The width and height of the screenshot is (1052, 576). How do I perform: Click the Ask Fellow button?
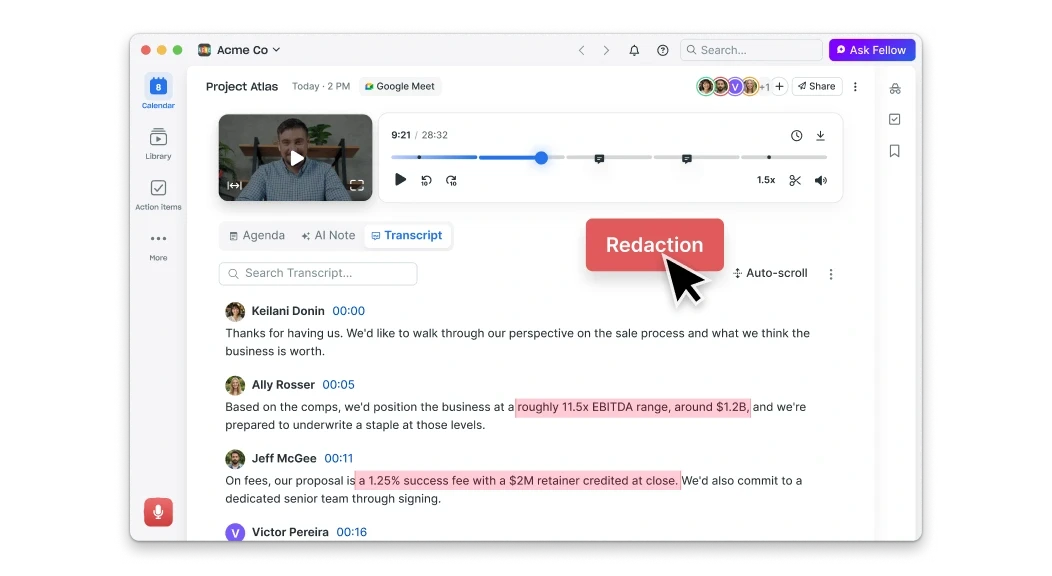click(872, 50)
